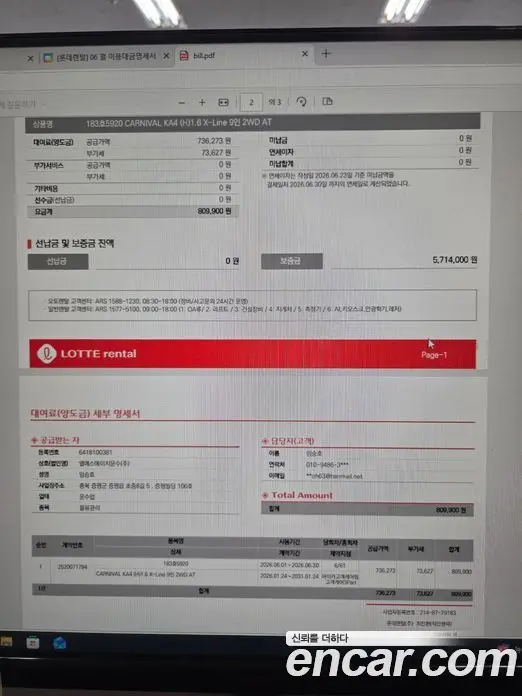Click the 요금계 total 809,900 원

tap(214, 211)
